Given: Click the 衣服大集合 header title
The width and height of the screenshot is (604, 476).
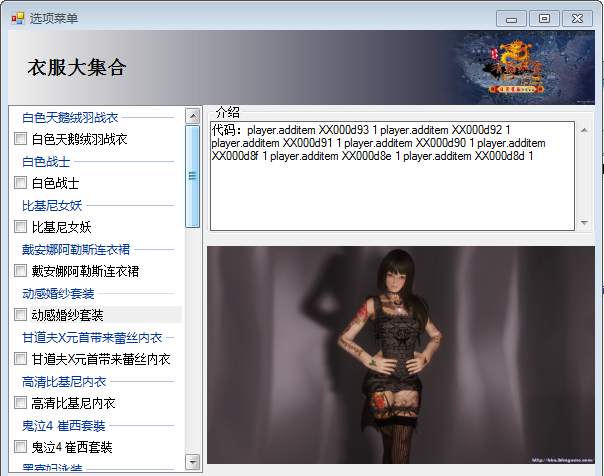Looking at the screenshot, I should (x=77, y=68).
